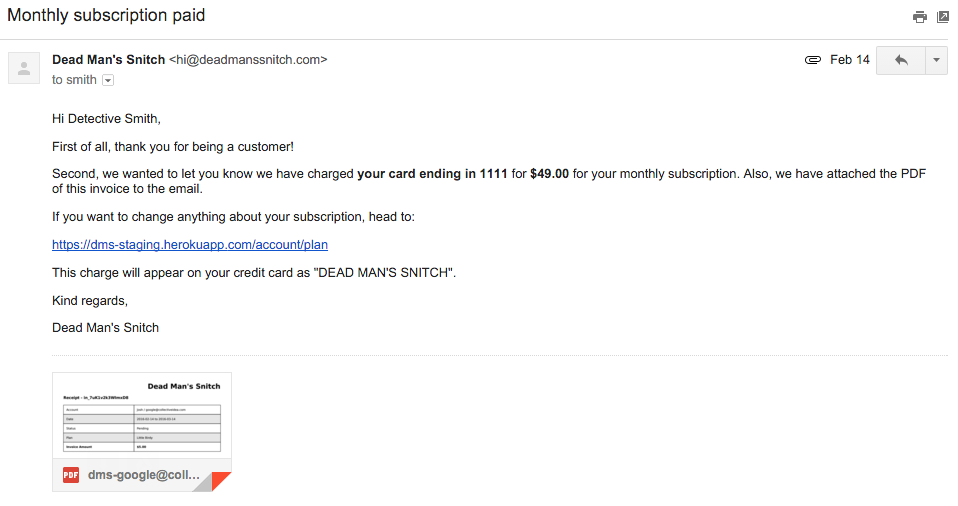The width and height of the screenshot is (958, 506).
Task: Click the bold 'your card ending in 1111' text
Action: click(x=432, y=173)
